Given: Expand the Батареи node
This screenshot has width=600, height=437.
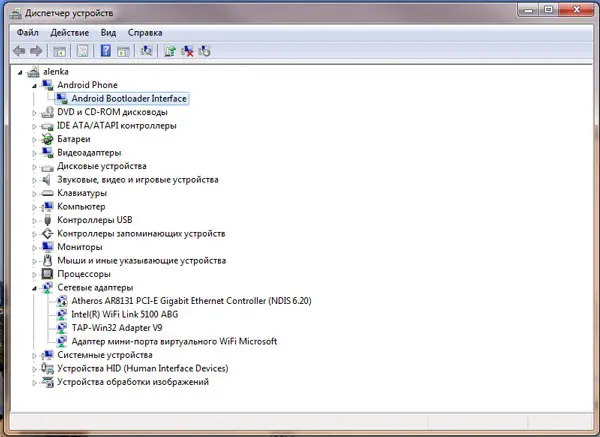Looking at the screenshot, I should tap(34, 140).
